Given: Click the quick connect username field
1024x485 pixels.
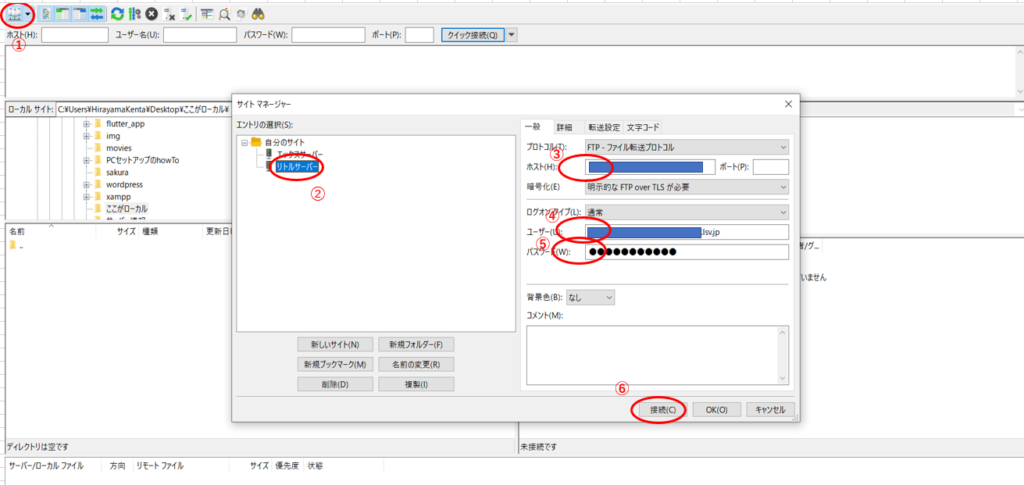Looking at the screenshot, I should (x=200, y=35).
